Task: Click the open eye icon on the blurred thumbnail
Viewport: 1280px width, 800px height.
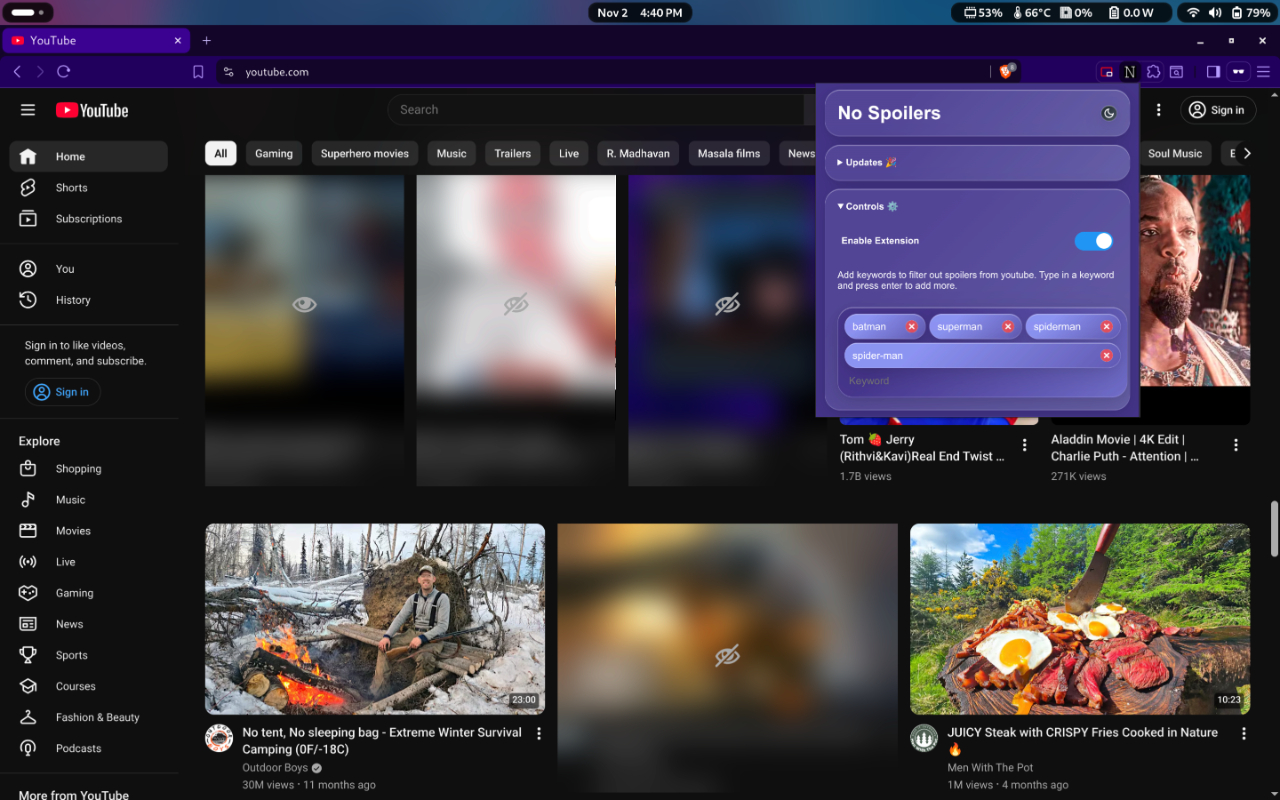Action: click(304, 305)
